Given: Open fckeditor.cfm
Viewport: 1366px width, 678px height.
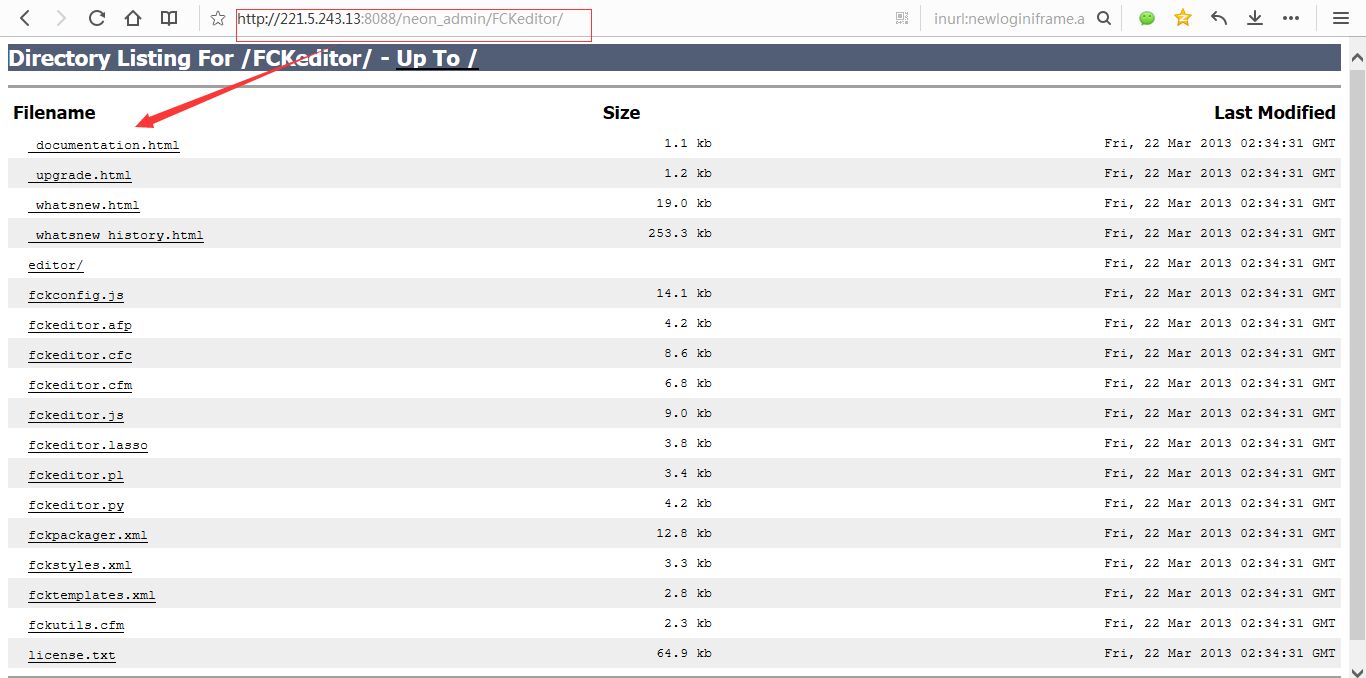Looking at the screenshot, I should 80,385.
